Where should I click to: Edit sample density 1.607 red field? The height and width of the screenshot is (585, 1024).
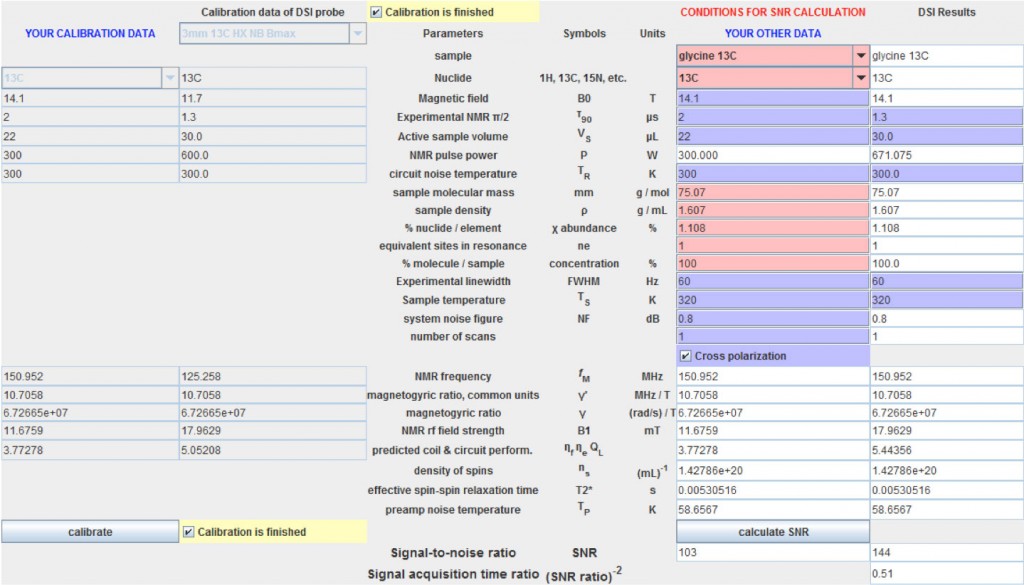[773, 210]
